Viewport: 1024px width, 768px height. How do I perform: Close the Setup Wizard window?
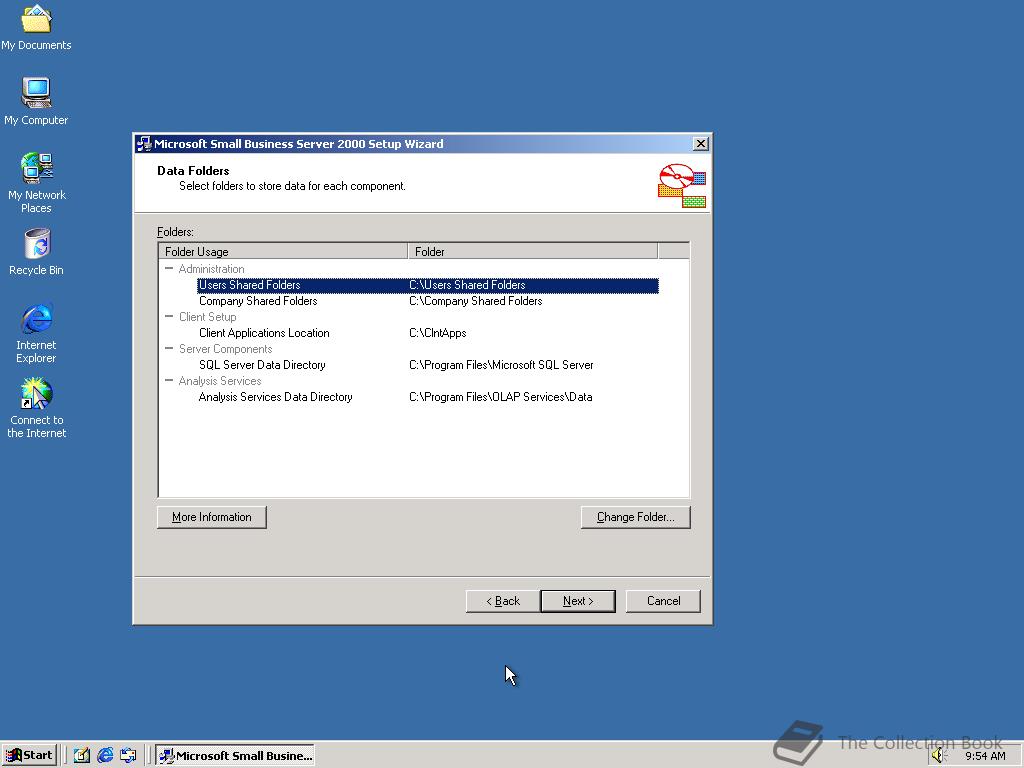click(x=701, y=144)
